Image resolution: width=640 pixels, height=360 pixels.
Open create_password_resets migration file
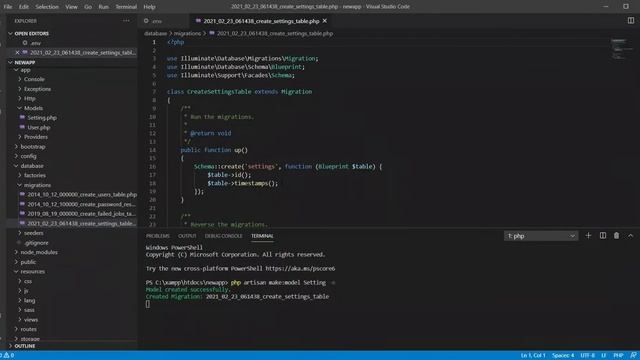tap(81, 204)
